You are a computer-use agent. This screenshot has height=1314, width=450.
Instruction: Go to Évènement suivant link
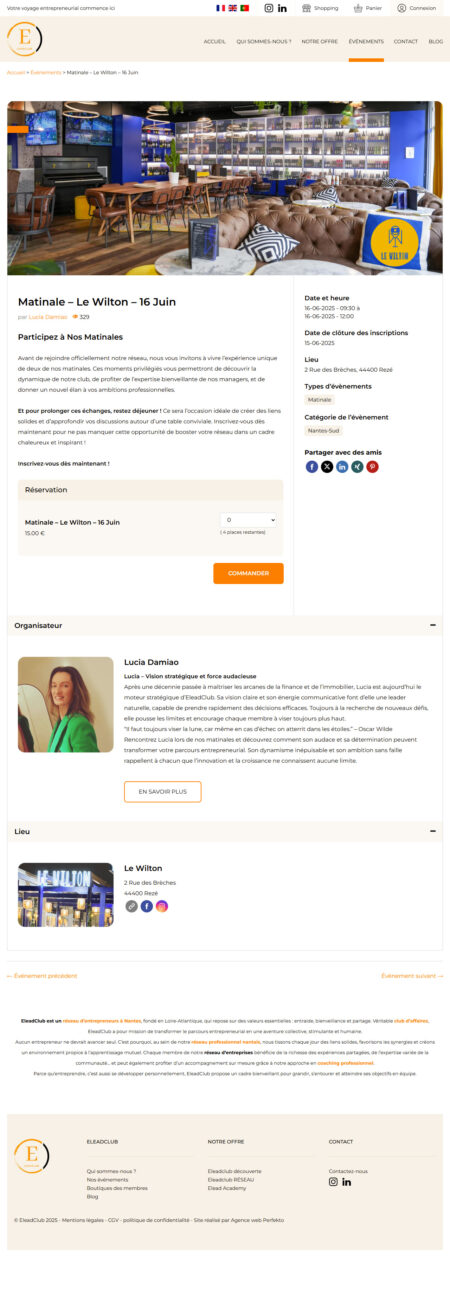[412, 975]
